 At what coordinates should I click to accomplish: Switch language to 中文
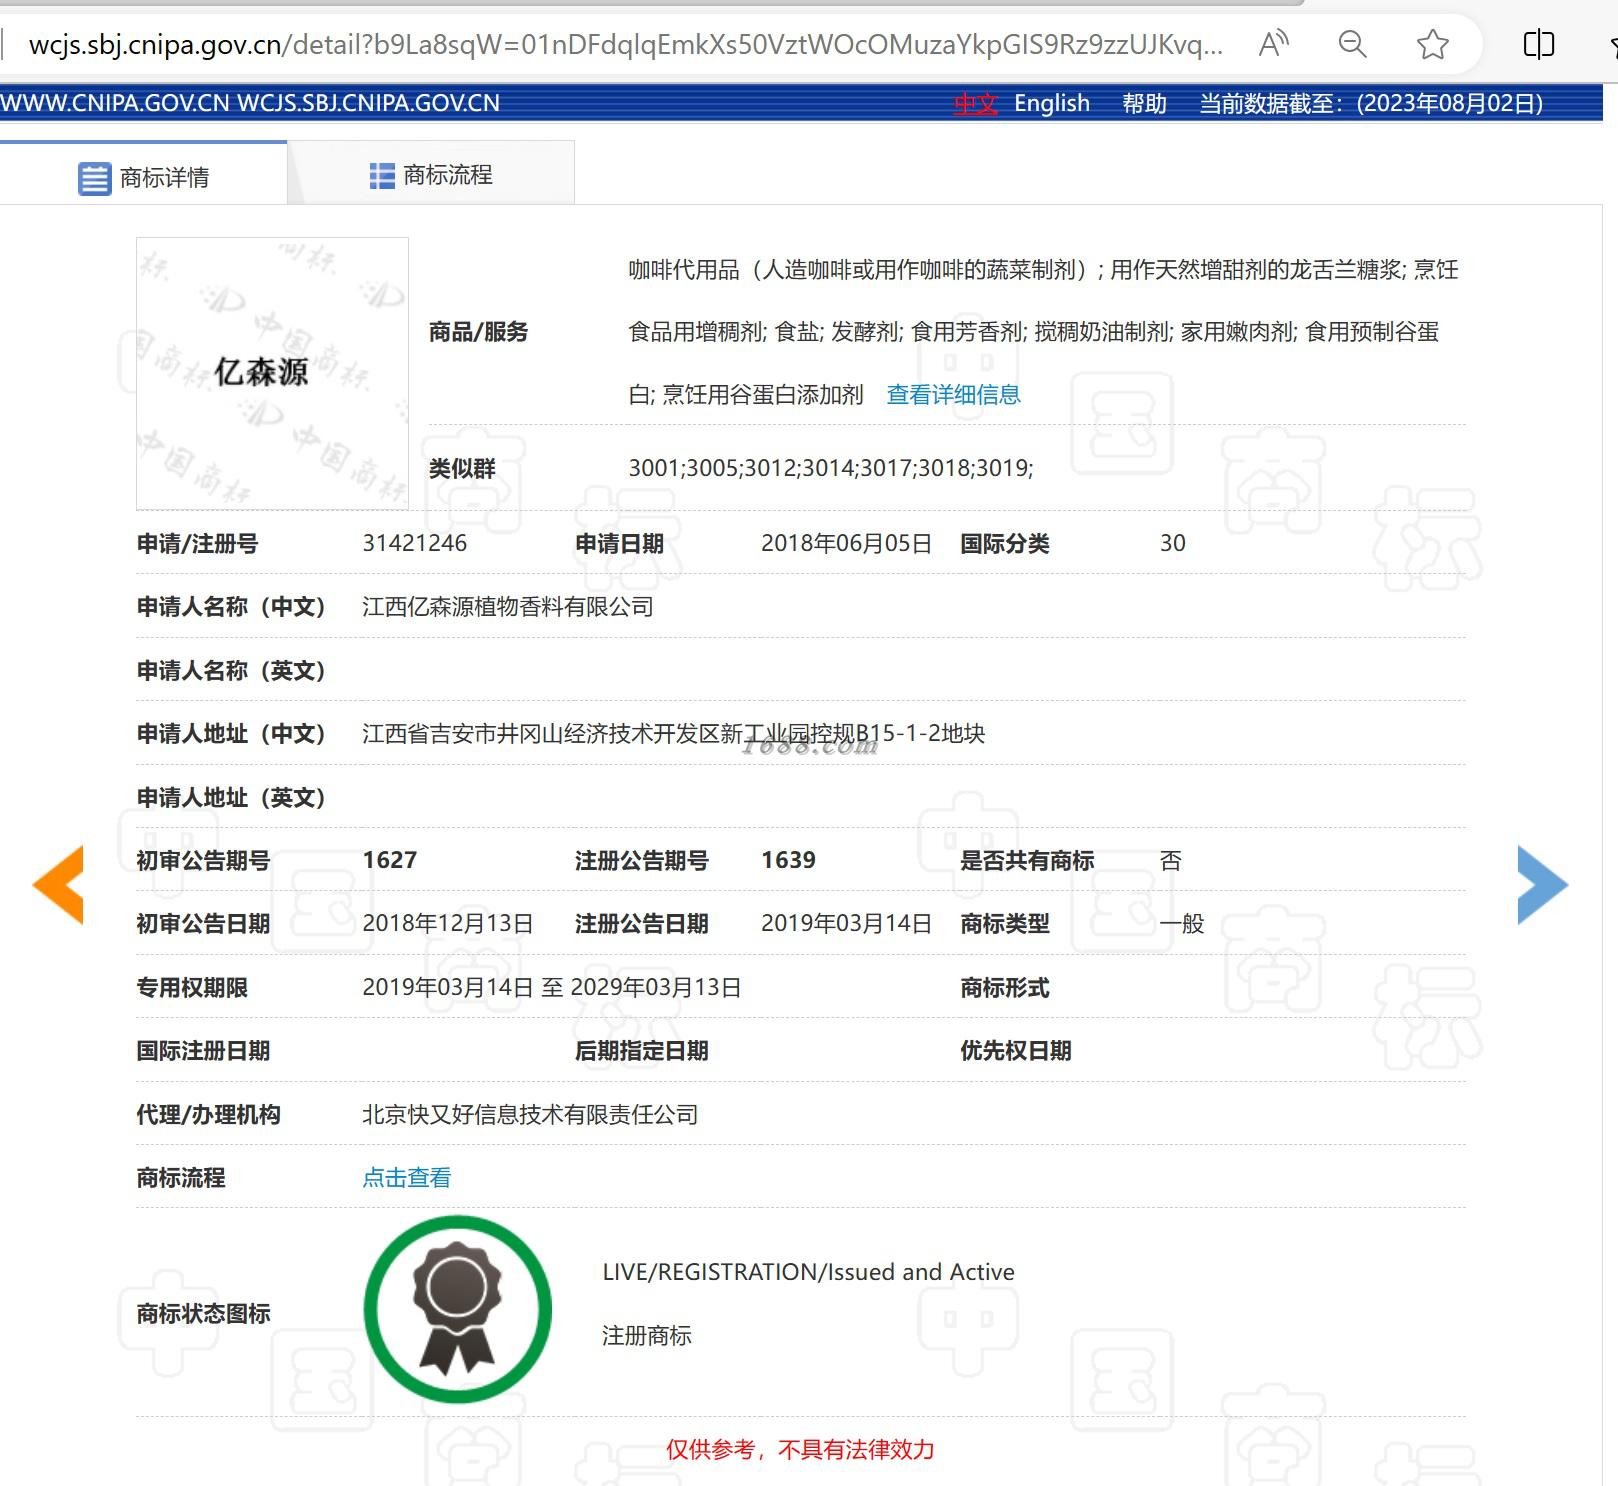[x=975, y=103]
